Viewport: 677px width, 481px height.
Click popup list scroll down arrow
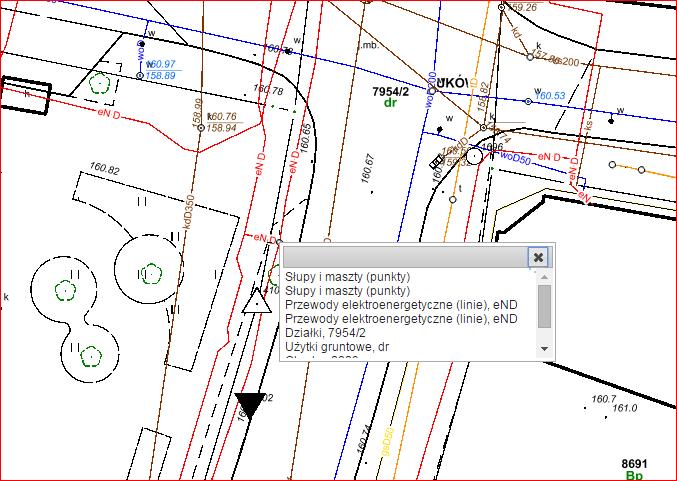pos(544,348)
